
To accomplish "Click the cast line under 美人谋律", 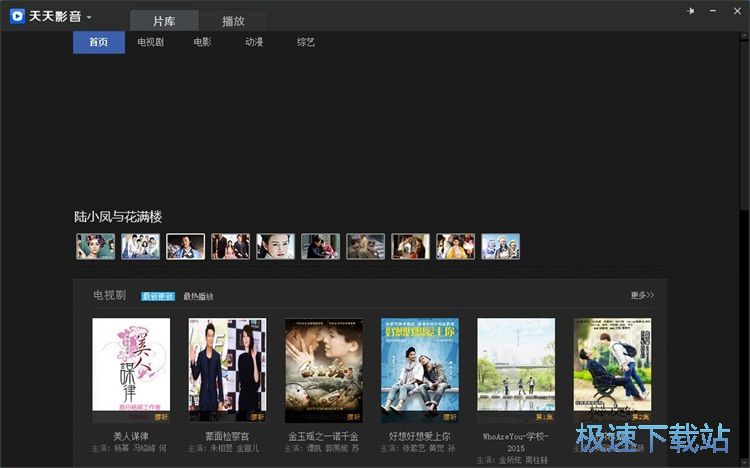I will (130, 448).
